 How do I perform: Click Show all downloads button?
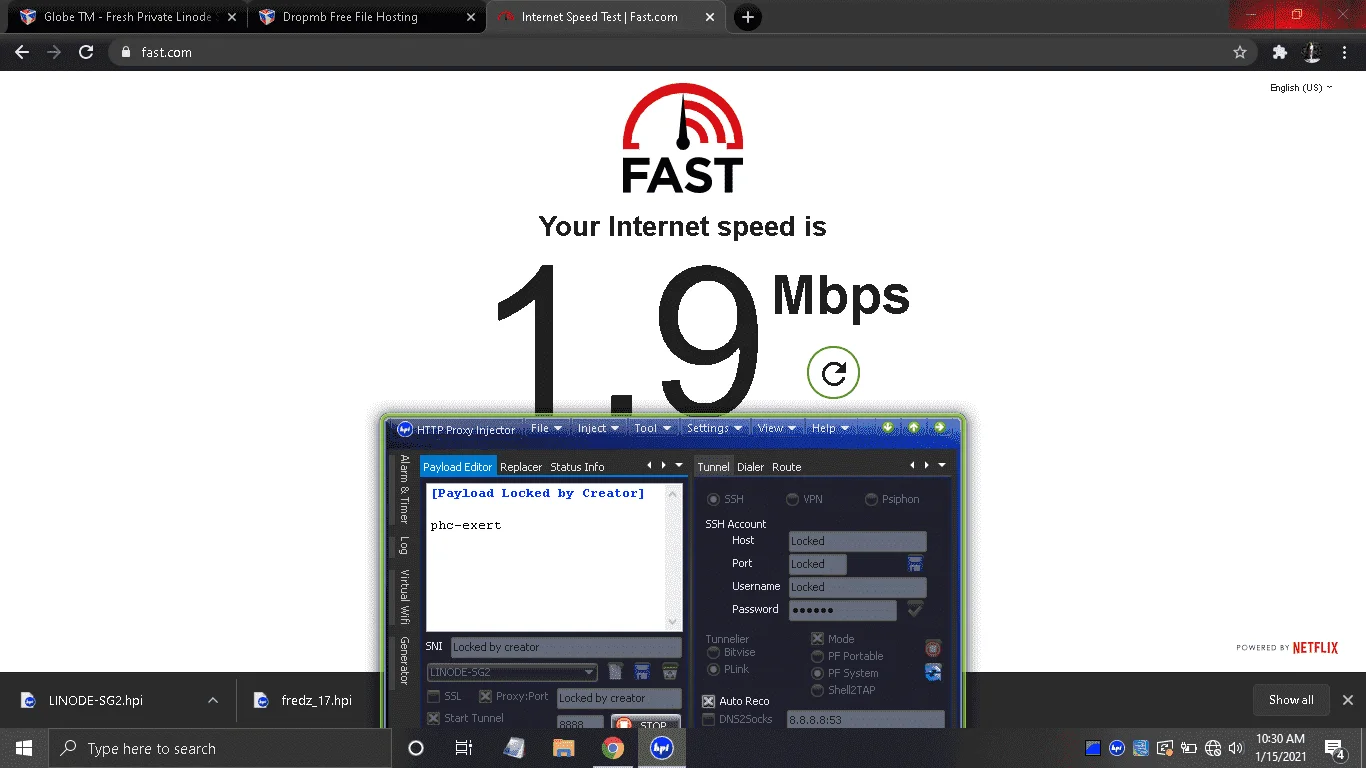[x=1291, y=700]
